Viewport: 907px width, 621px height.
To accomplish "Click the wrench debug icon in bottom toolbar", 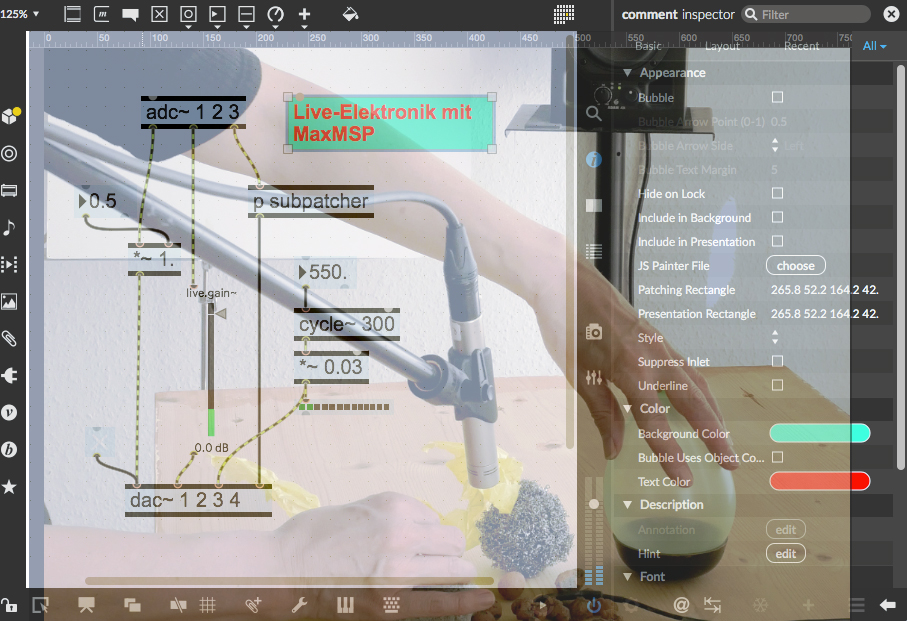I will [298, 604].
